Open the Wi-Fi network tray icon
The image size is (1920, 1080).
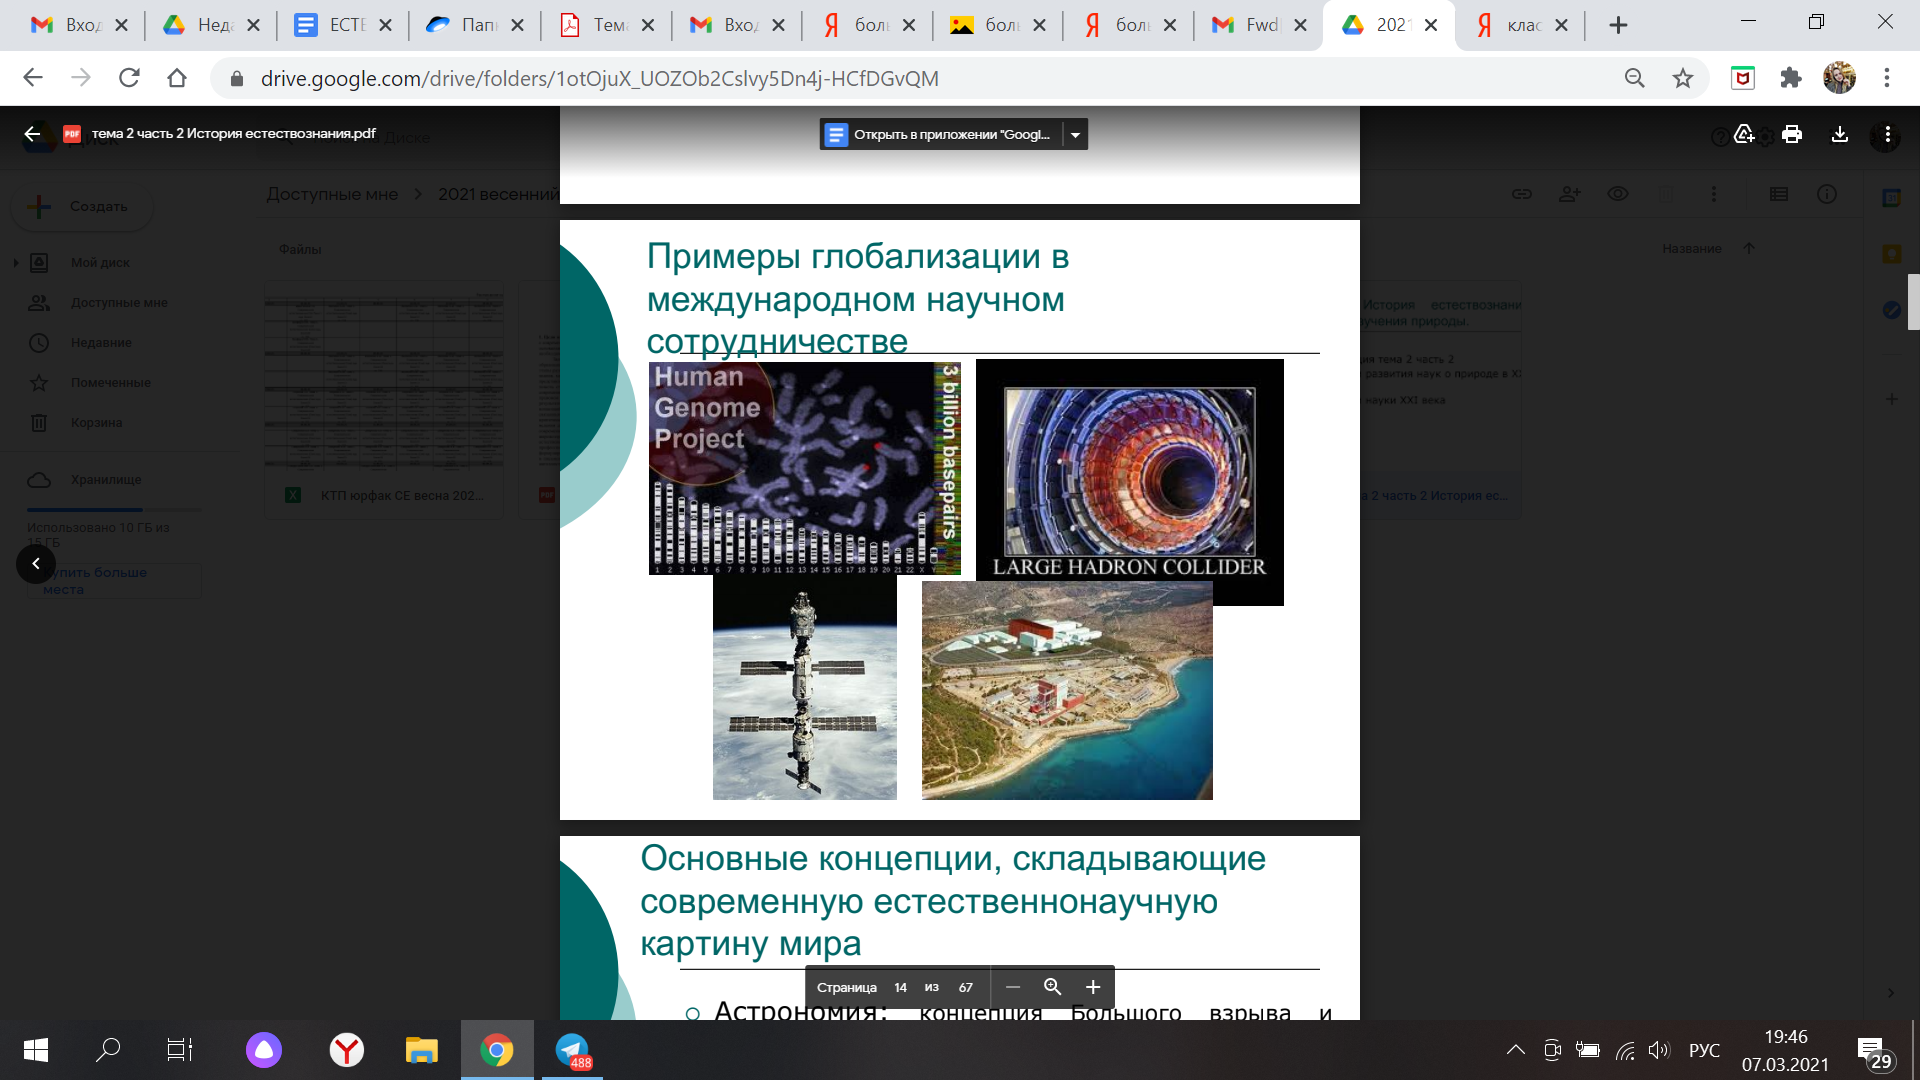coord(1625,1050)
